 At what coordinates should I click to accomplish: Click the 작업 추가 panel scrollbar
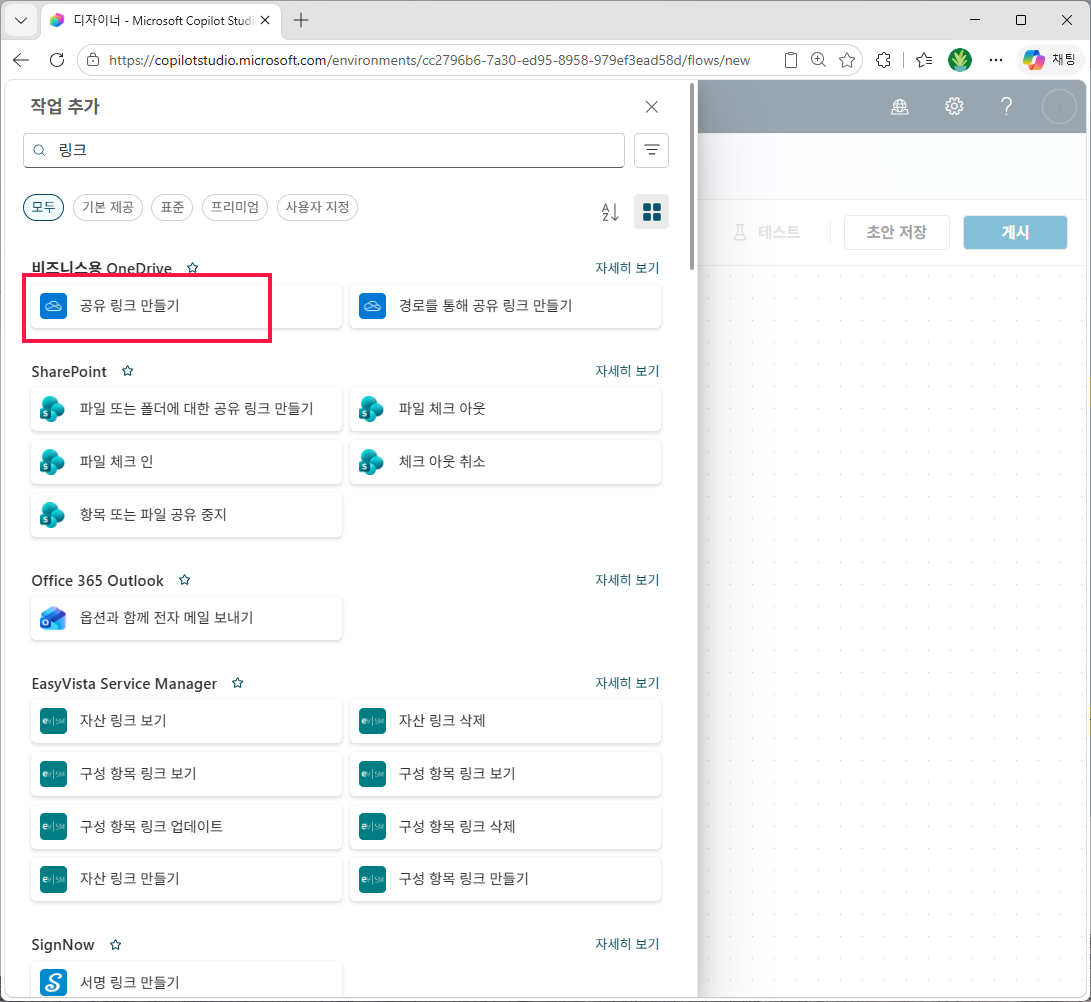[x=692, y=176]
